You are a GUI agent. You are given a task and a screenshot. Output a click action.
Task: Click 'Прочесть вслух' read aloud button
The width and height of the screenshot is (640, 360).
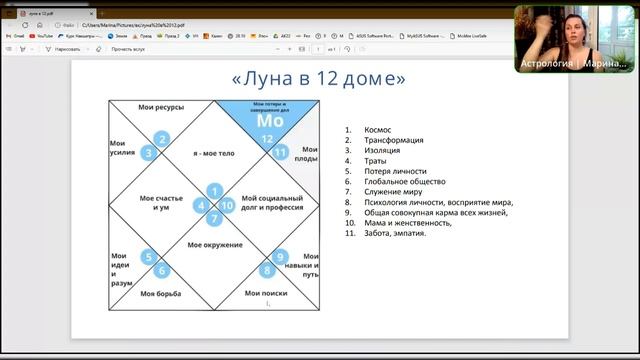click(128, 49)
